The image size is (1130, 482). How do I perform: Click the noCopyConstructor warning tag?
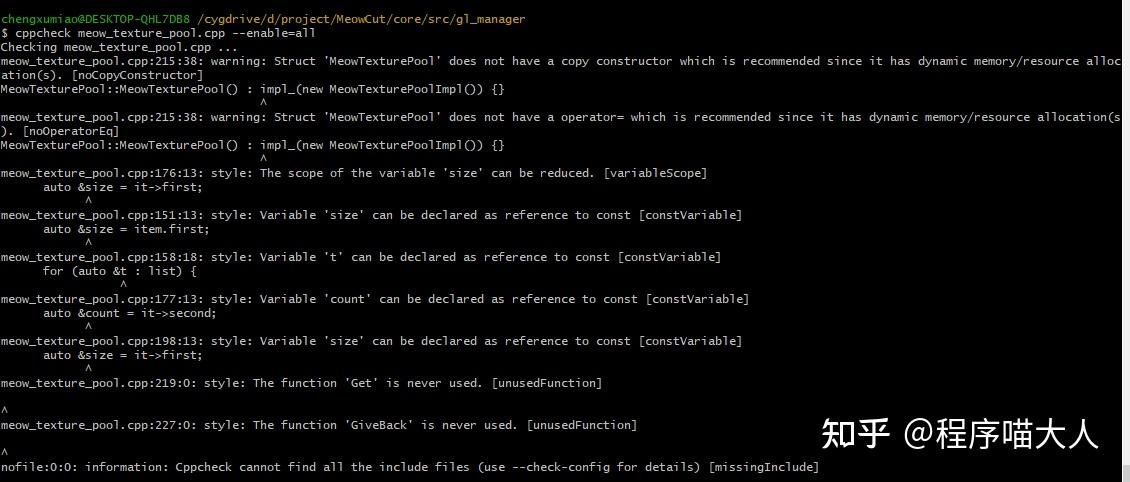point(137,75)
